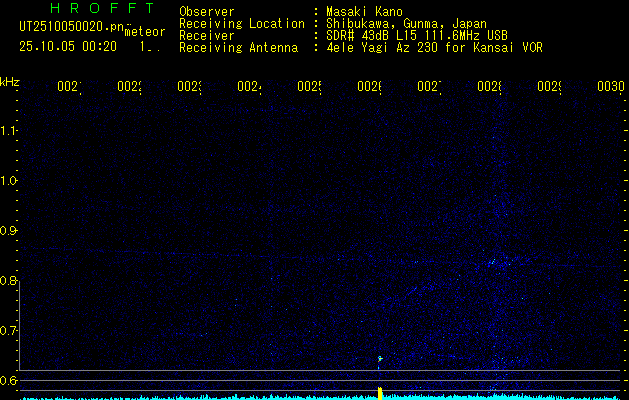Click the 0.6 kHz axis label
629x400 pixels.
(8, 380)
